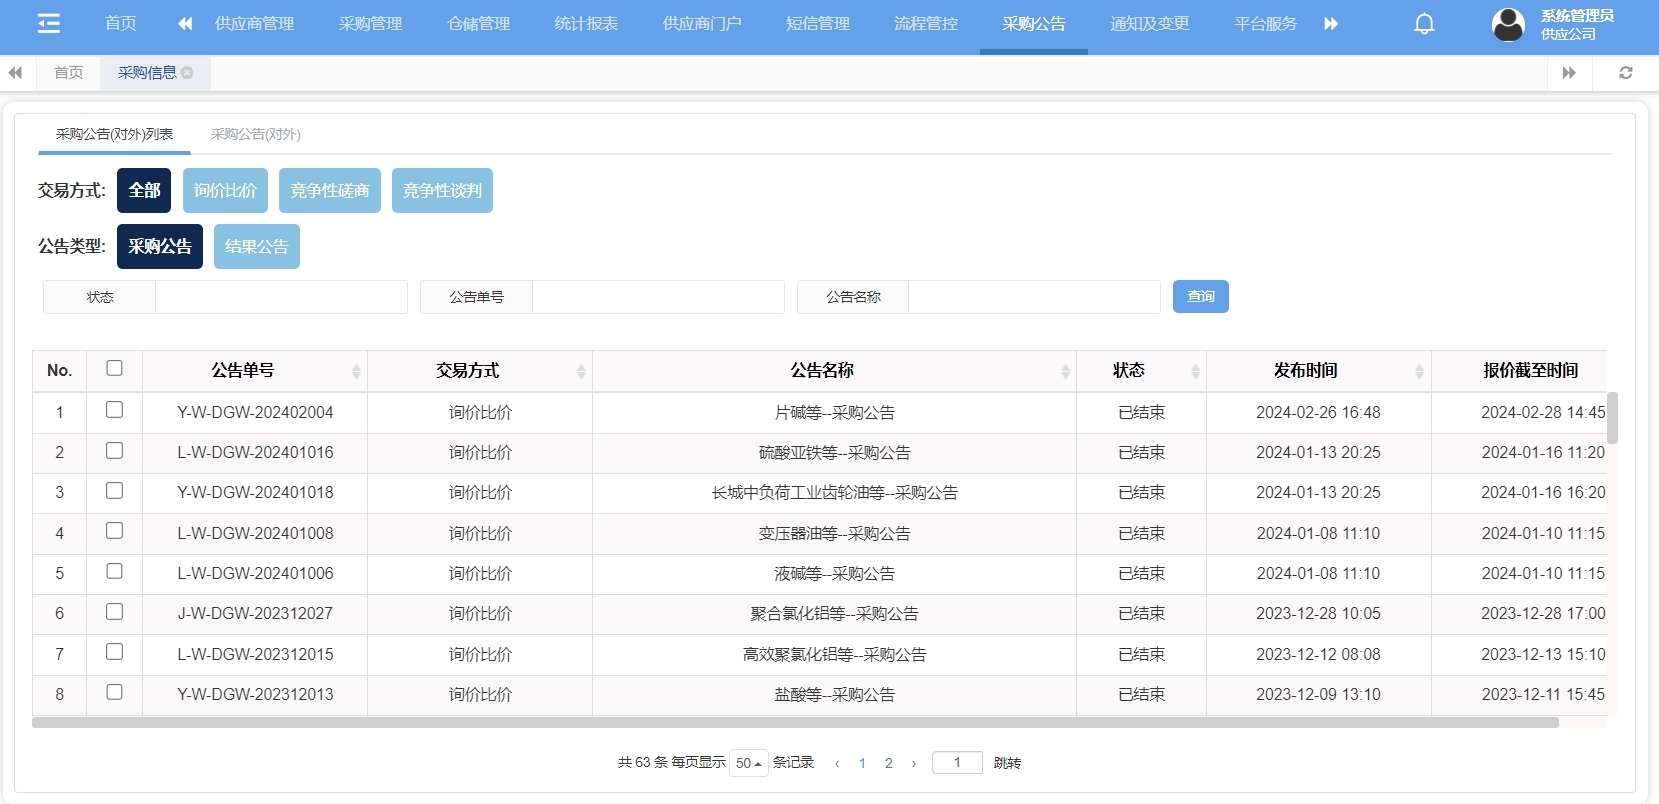Click the 查询 search button
Viewport: 1659px width, 804px height.
[1201, 296]
